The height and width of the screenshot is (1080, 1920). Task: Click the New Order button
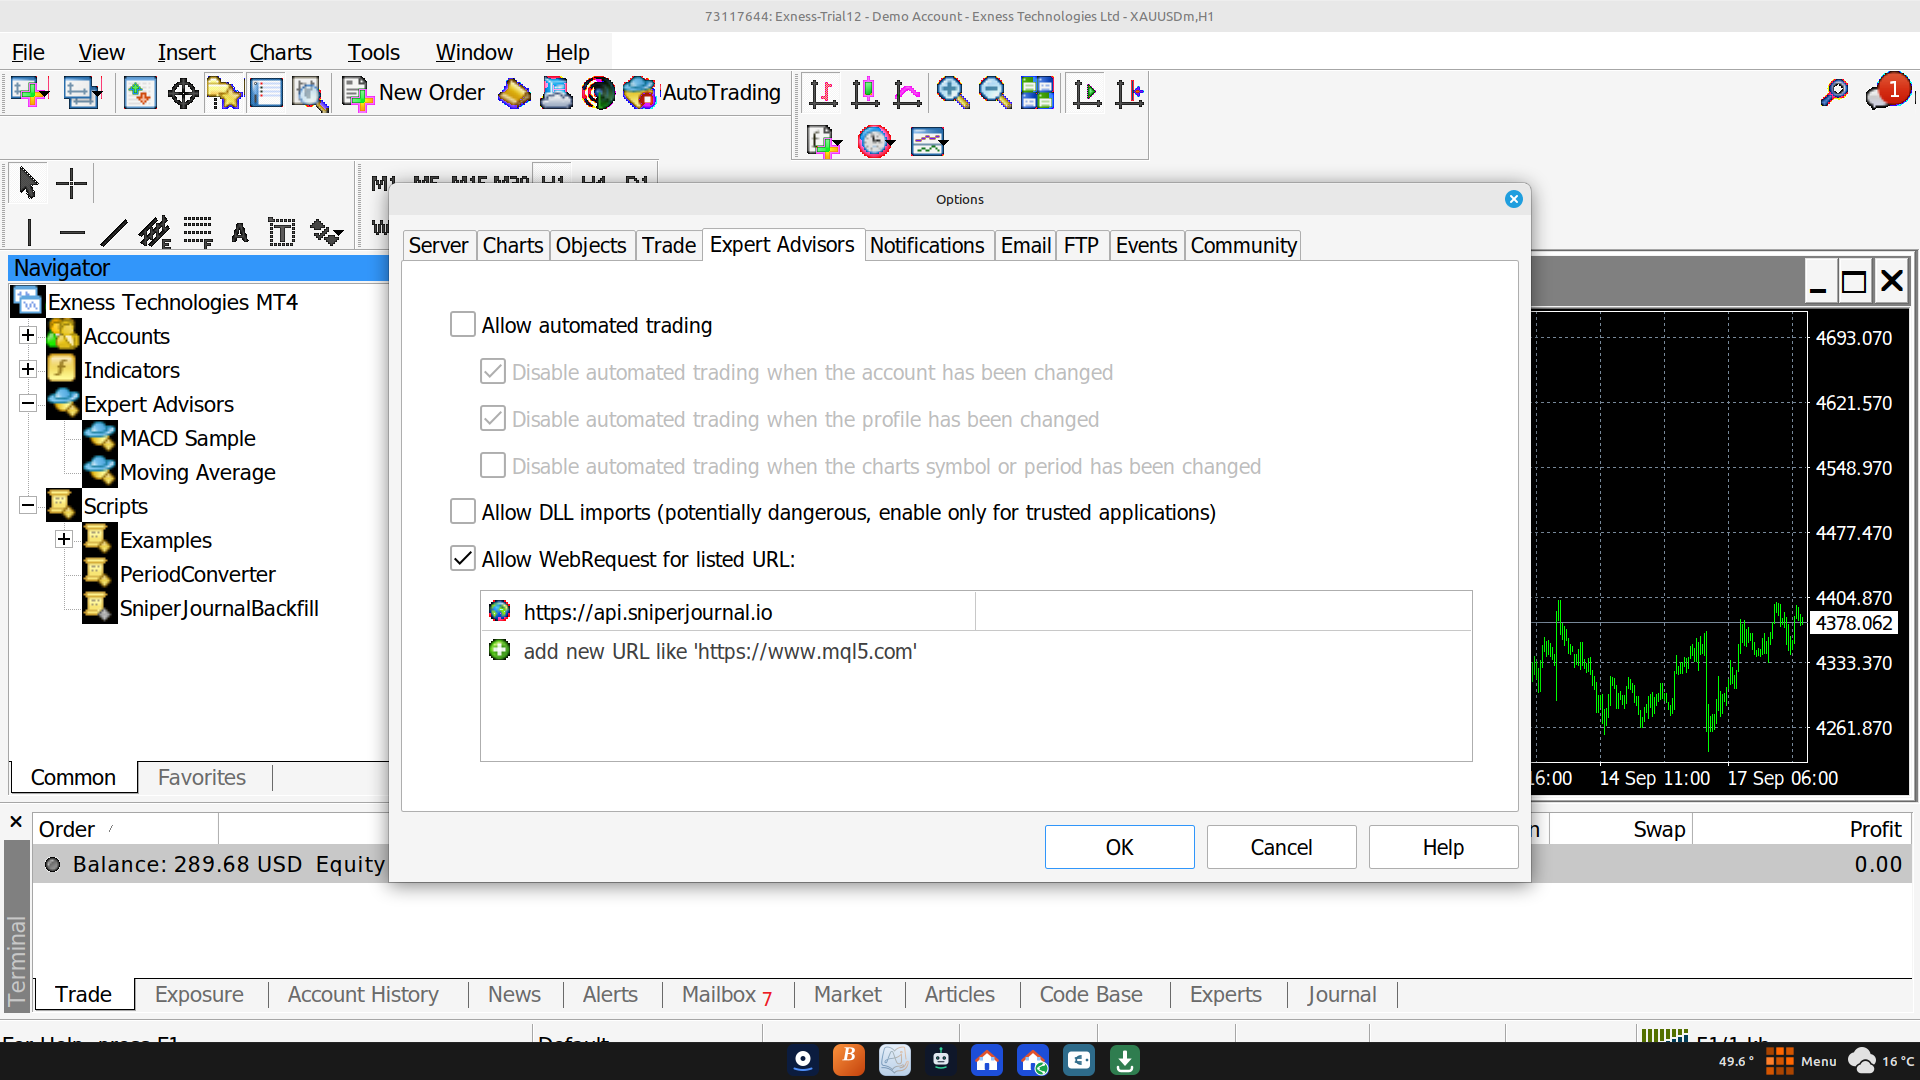coord(413,93)
